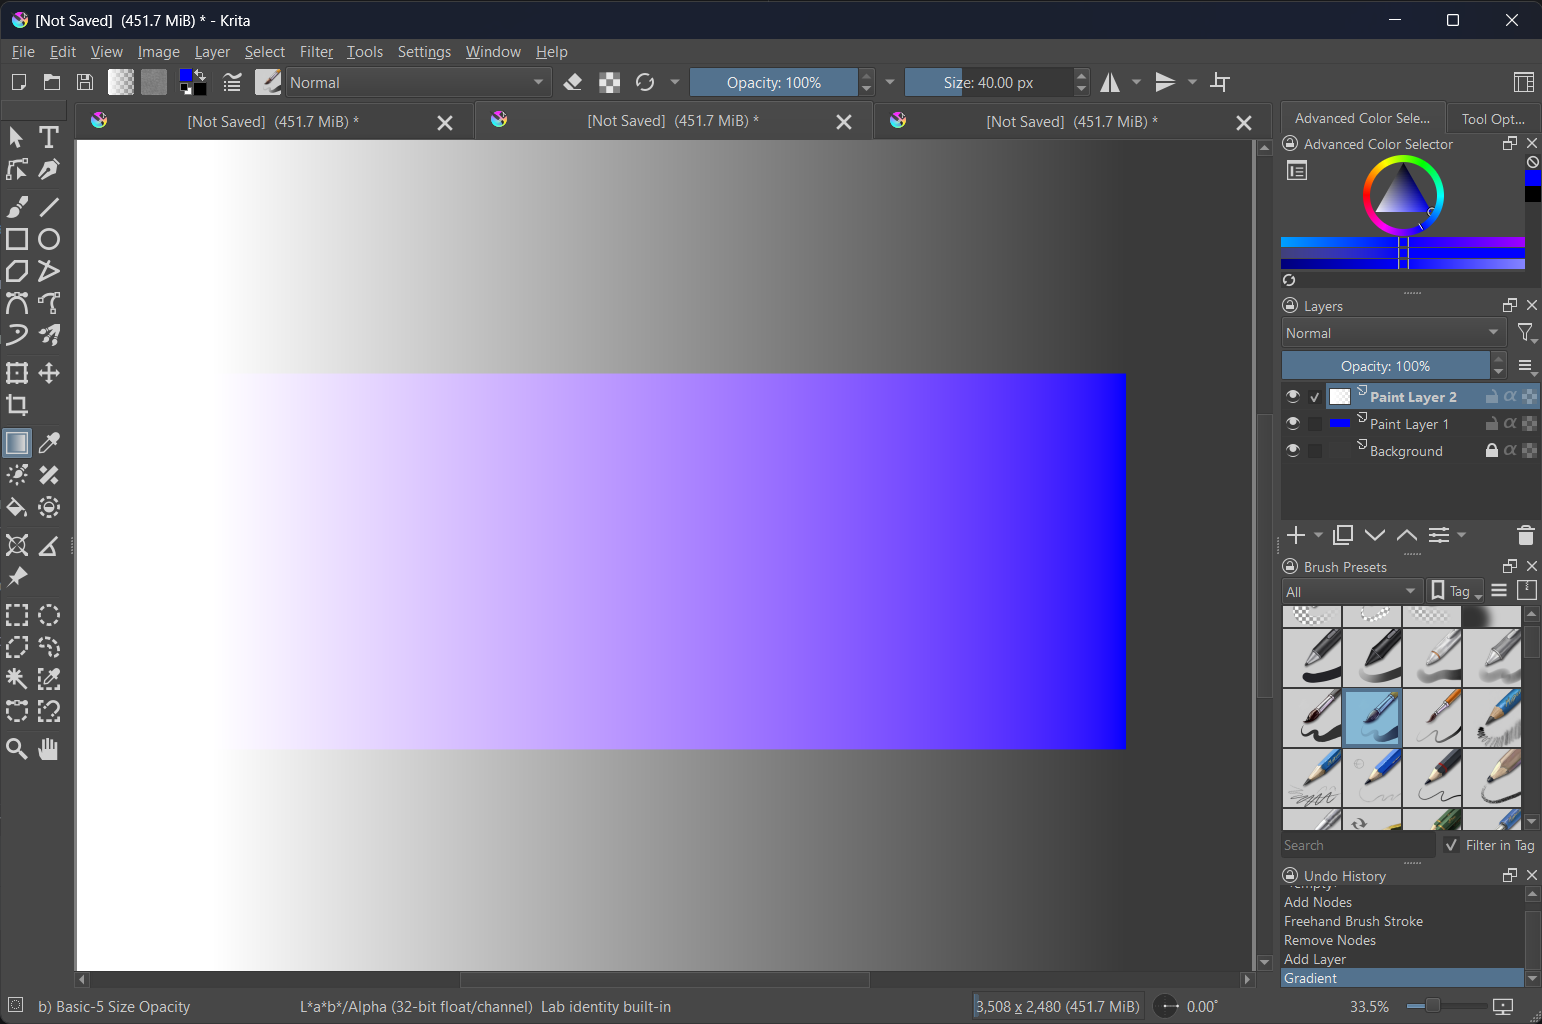Image resolution: width=1542 pixels, height=1024 pixels.
Task: Pick the Color Sampler eyedropper tool
Action: coord(49,443)
